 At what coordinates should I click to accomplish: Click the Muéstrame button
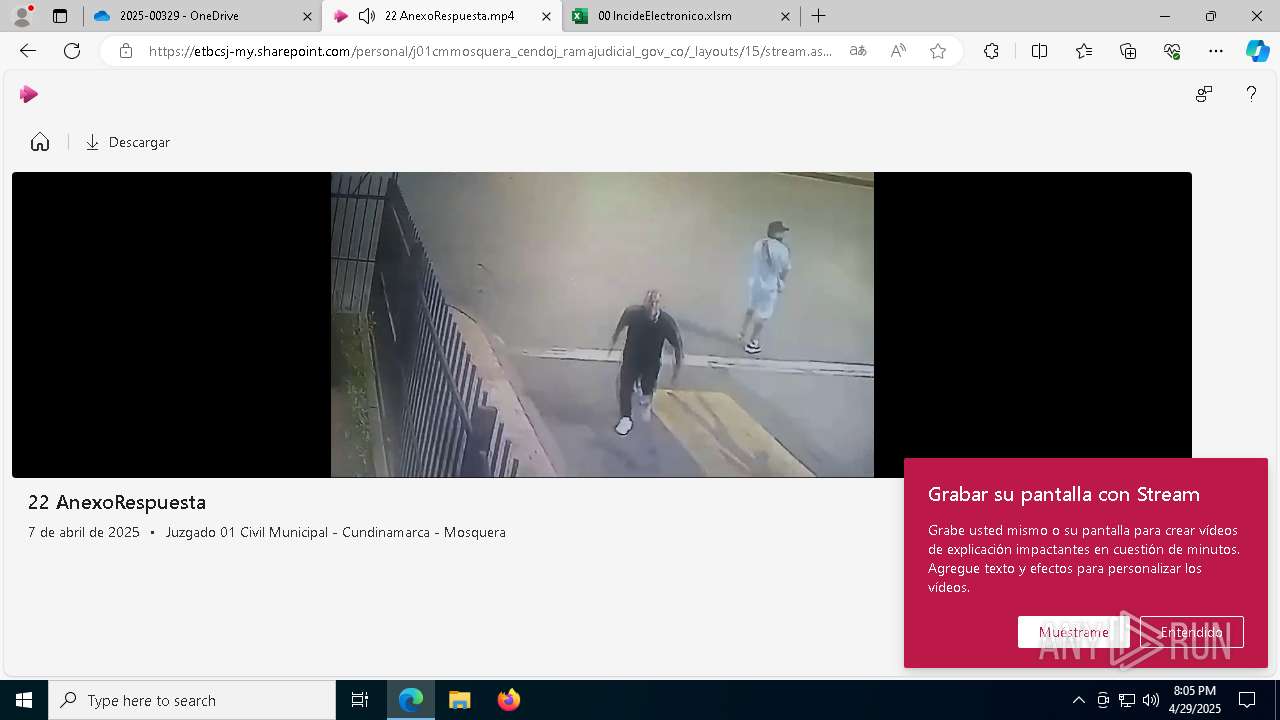click(1074, 632)
